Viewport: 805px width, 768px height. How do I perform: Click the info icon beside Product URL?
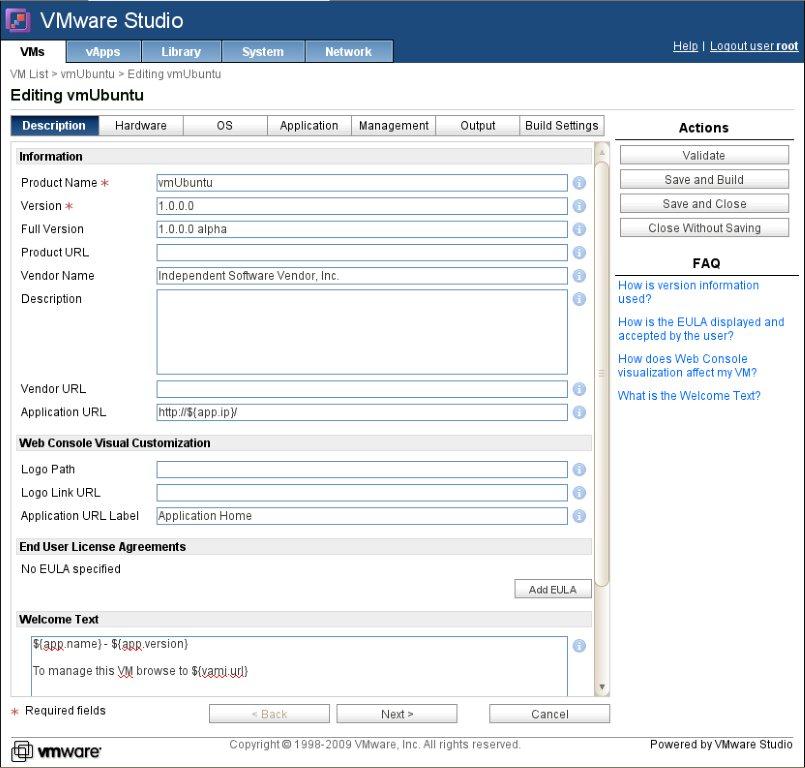579,253
